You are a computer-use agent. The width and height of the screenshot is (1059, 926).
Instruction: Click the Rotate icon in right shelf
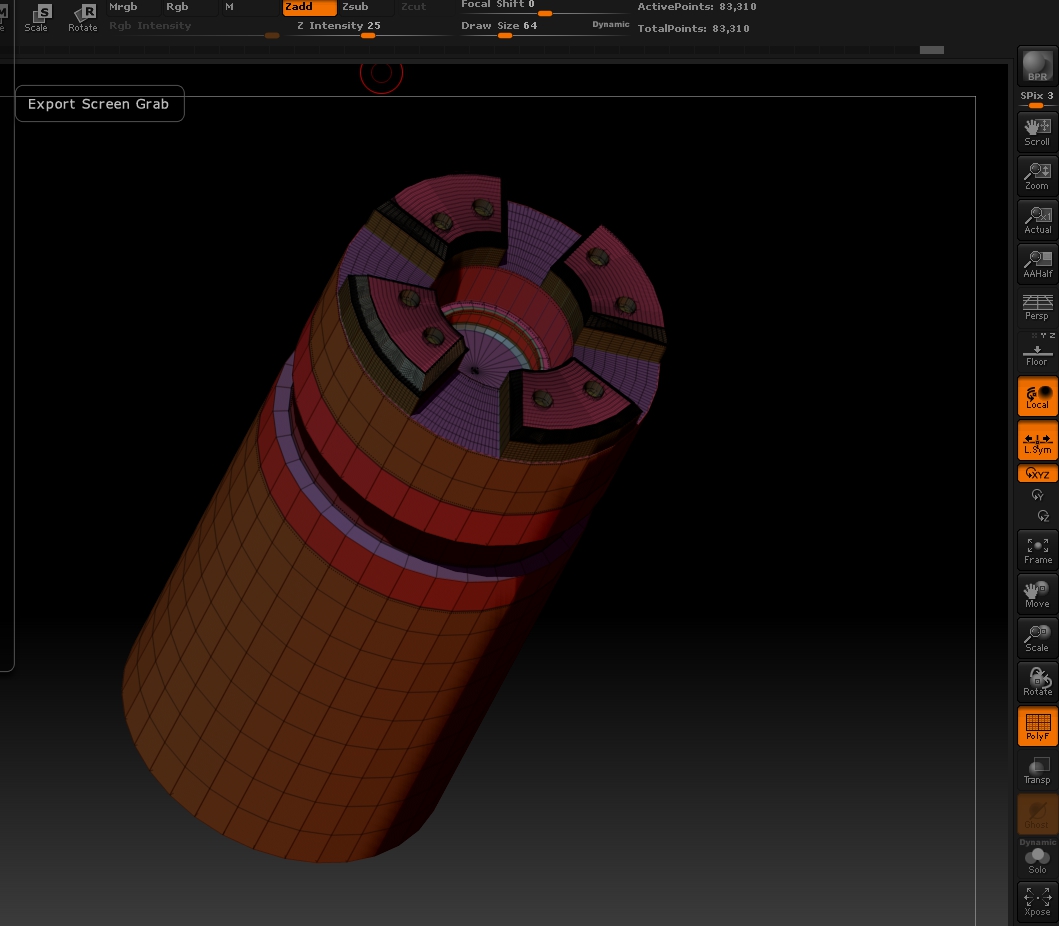[x=1037, y=681]
